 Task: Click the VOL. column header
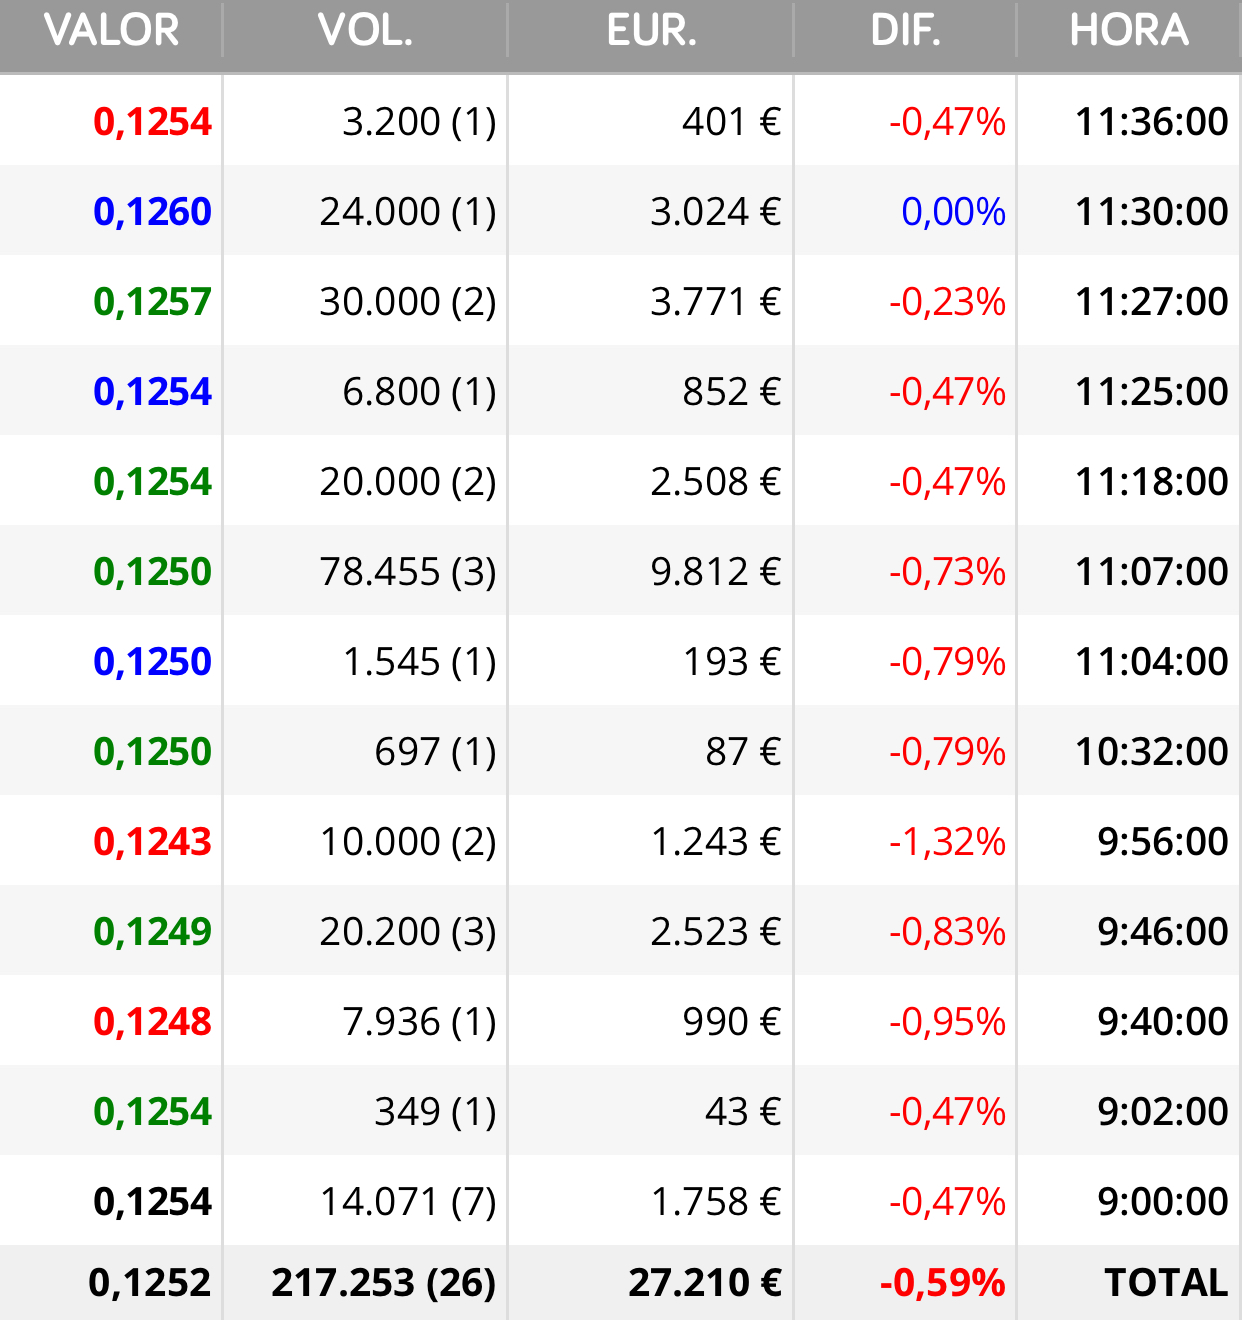[365, 30]
